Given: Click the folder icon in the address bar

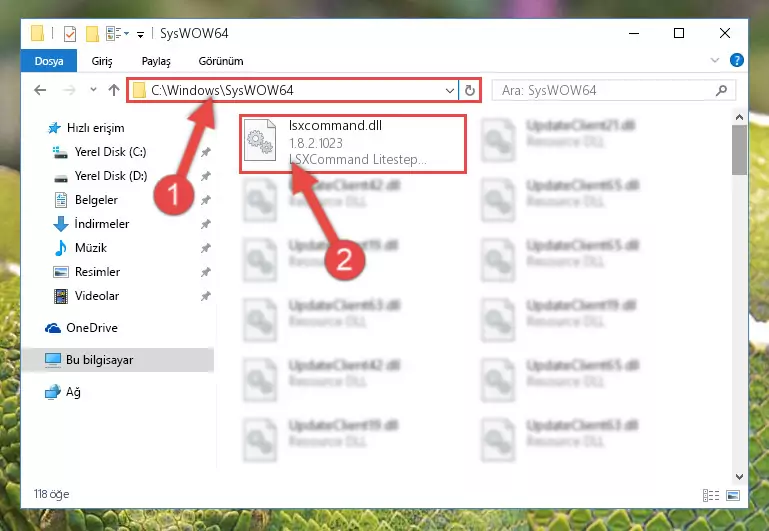Looking at the screenshot, I should pyautogui.click(x=139, y=90).
